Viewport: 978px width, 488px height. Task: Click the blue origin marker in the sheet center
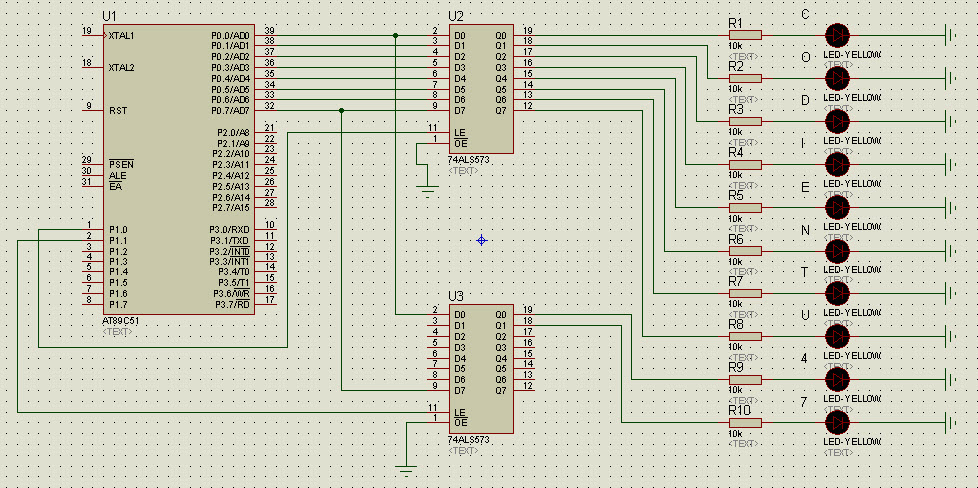point(482,240)
